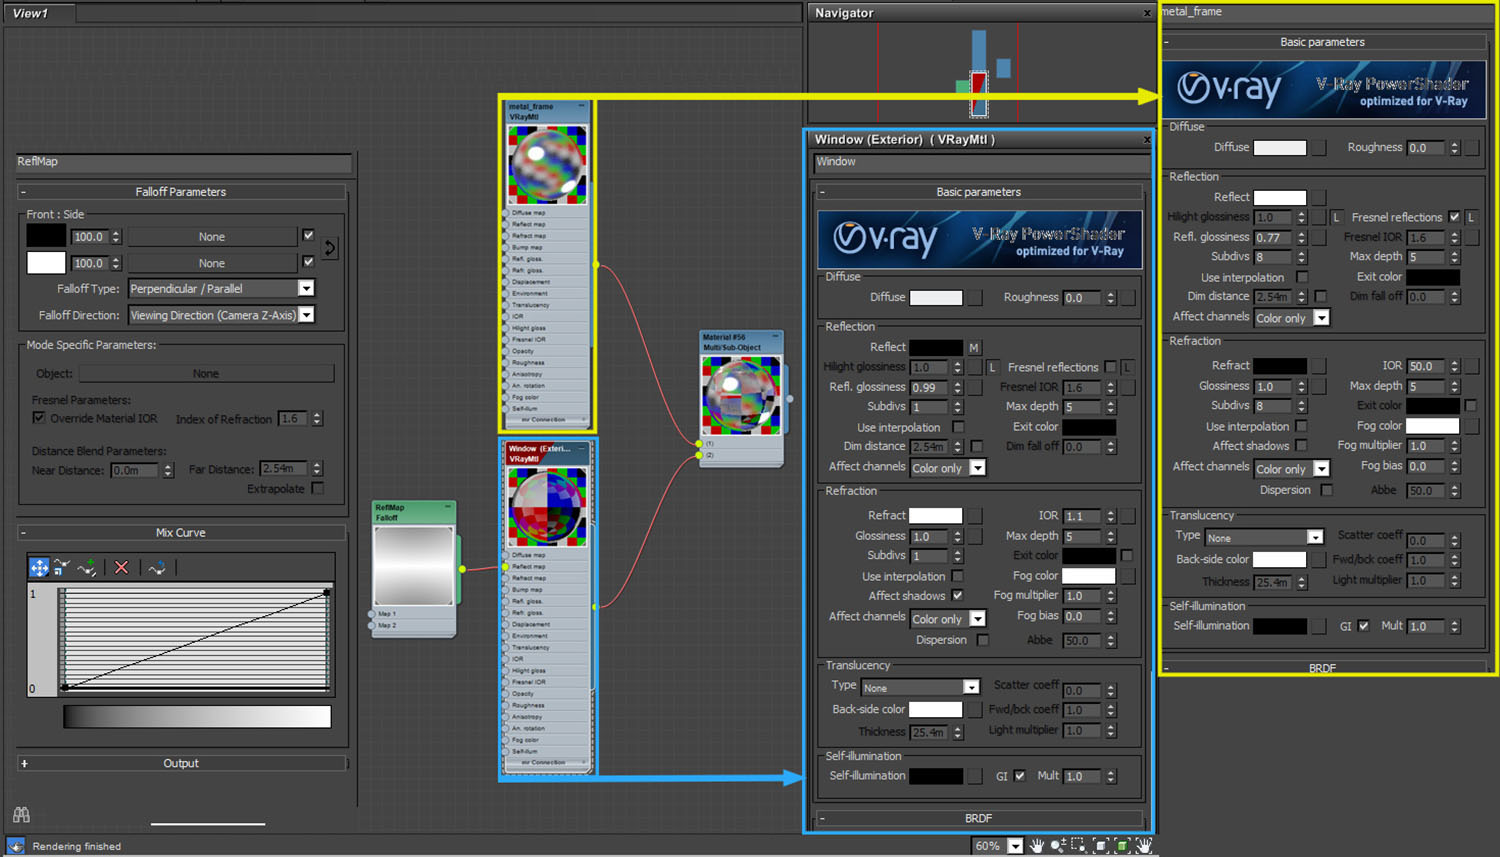
Task: Select the Multi/Sub-Object material node preview
Action: pos(741,394)
